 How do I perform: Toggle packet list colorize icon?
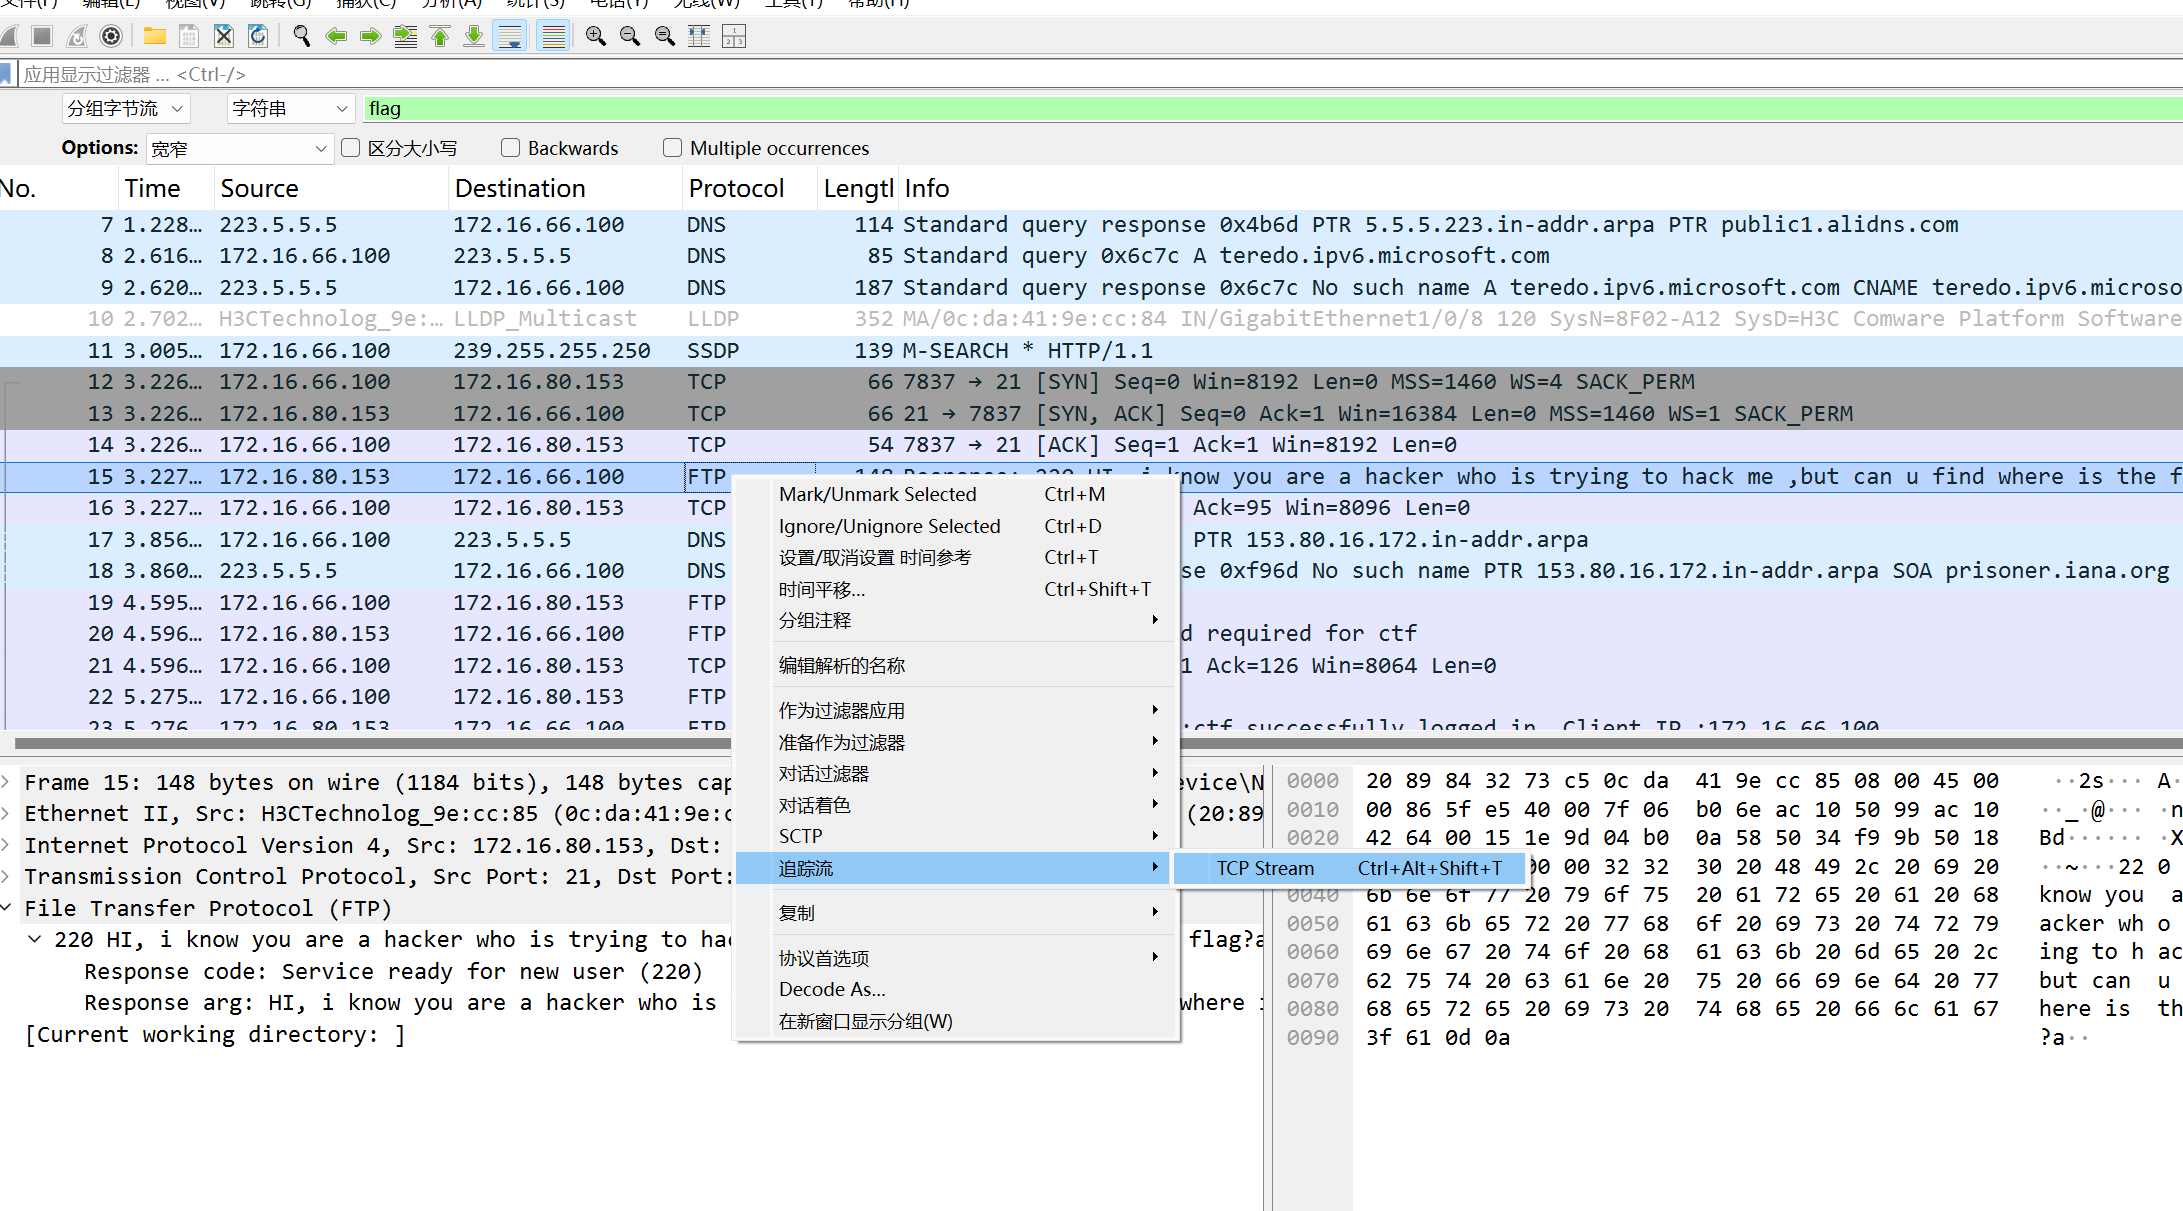pyautogui.click(x=553, y=37)
